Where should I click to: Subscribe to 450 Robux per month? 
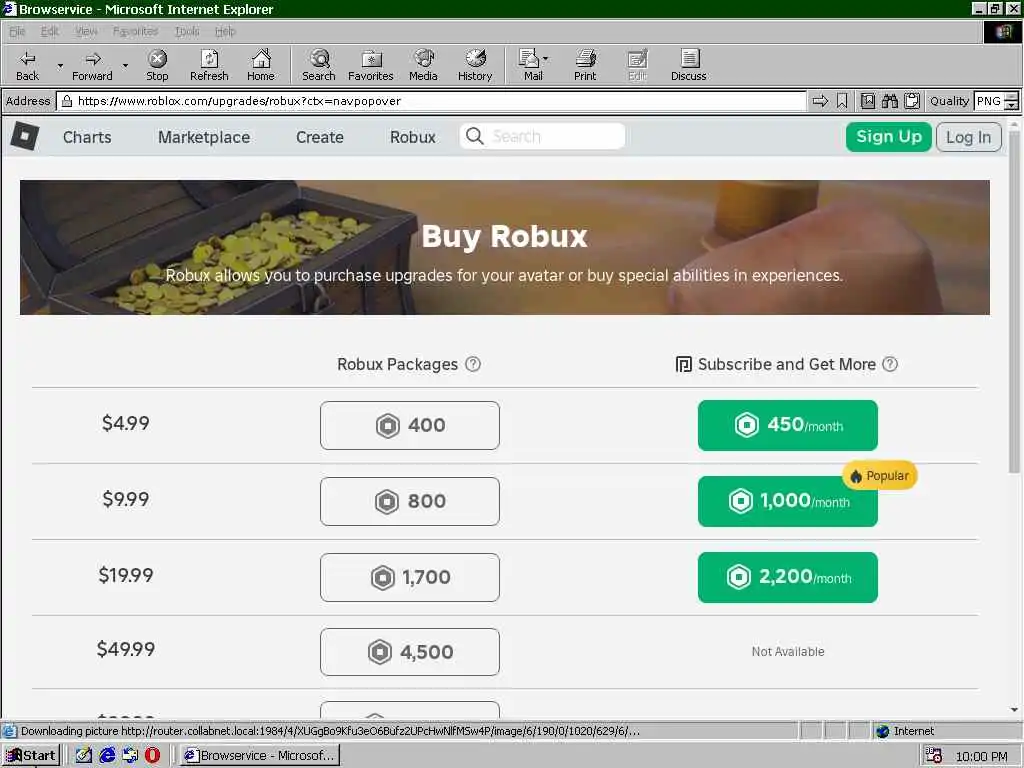[788, 425]
